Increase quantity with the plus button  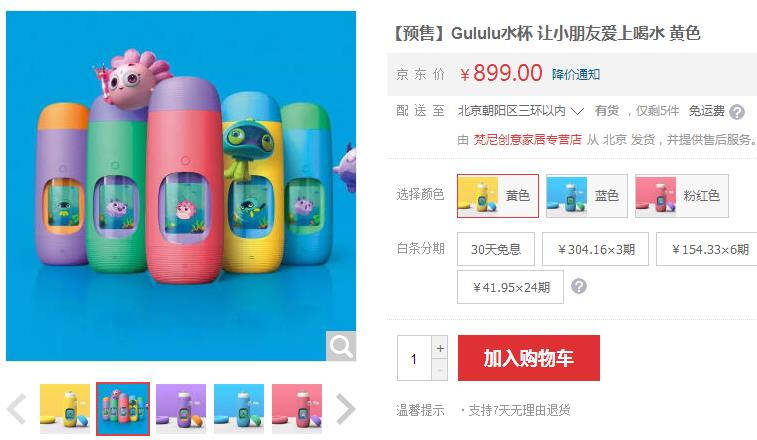pyautogui.click(x=440, y=348)
